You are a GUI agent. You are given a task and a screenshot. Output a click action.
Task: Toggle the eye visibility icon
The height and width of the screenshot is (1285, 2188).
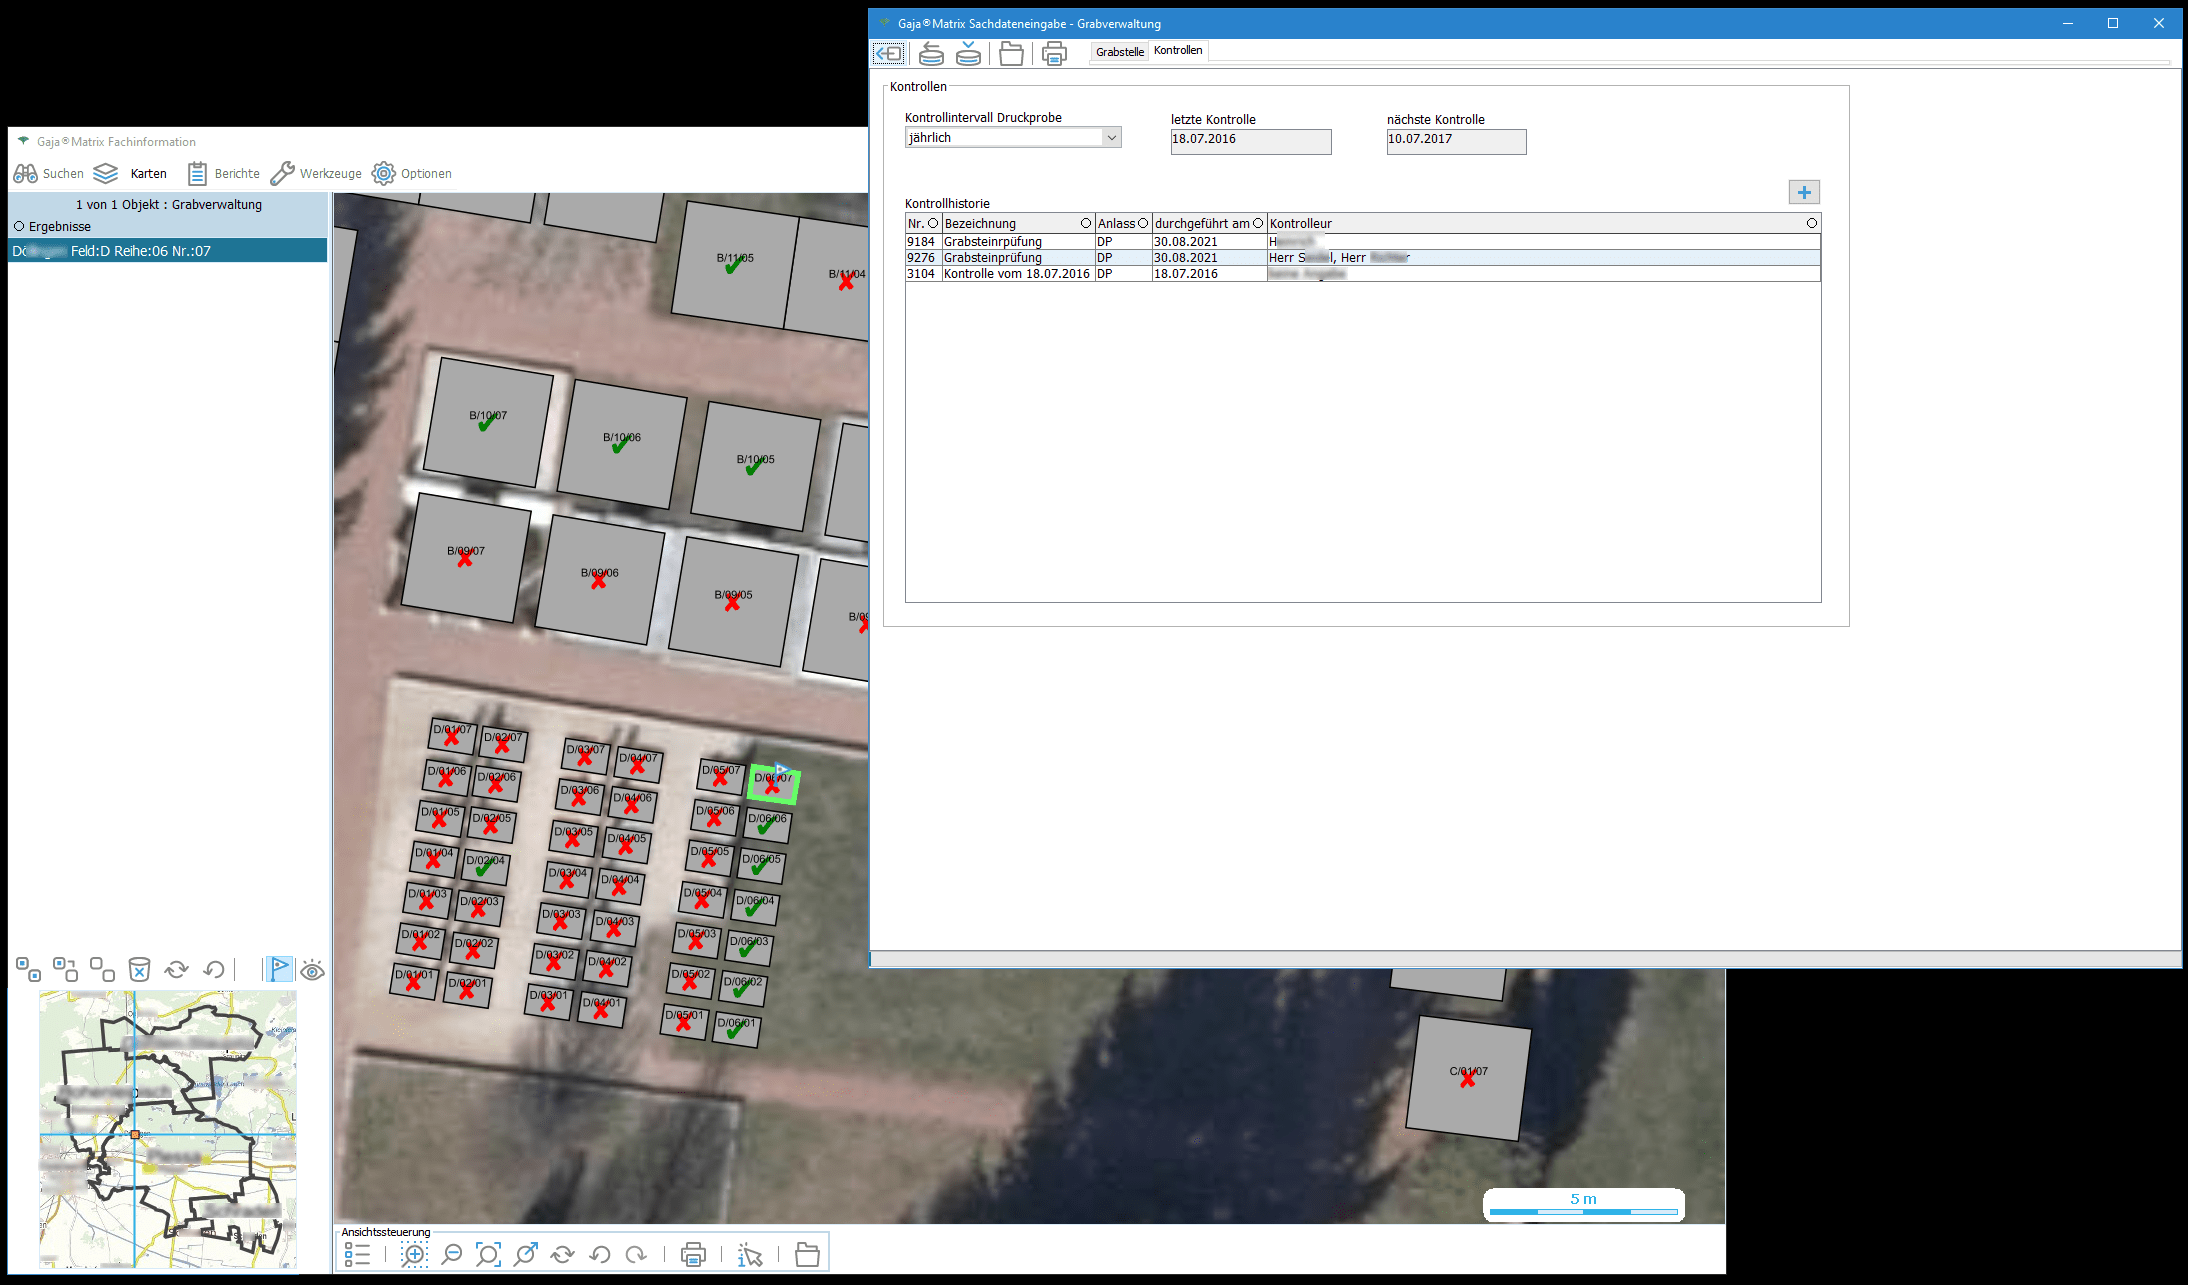312,970
